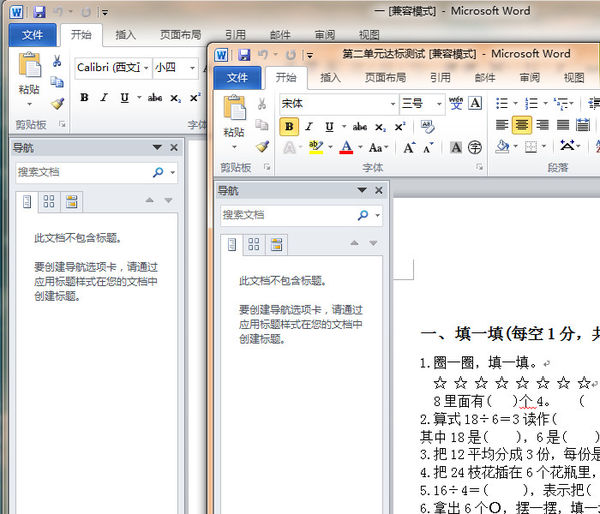Toggle Subscript in front window
Image resolution: width=600 pixels, height=514 pixels.
380,127
